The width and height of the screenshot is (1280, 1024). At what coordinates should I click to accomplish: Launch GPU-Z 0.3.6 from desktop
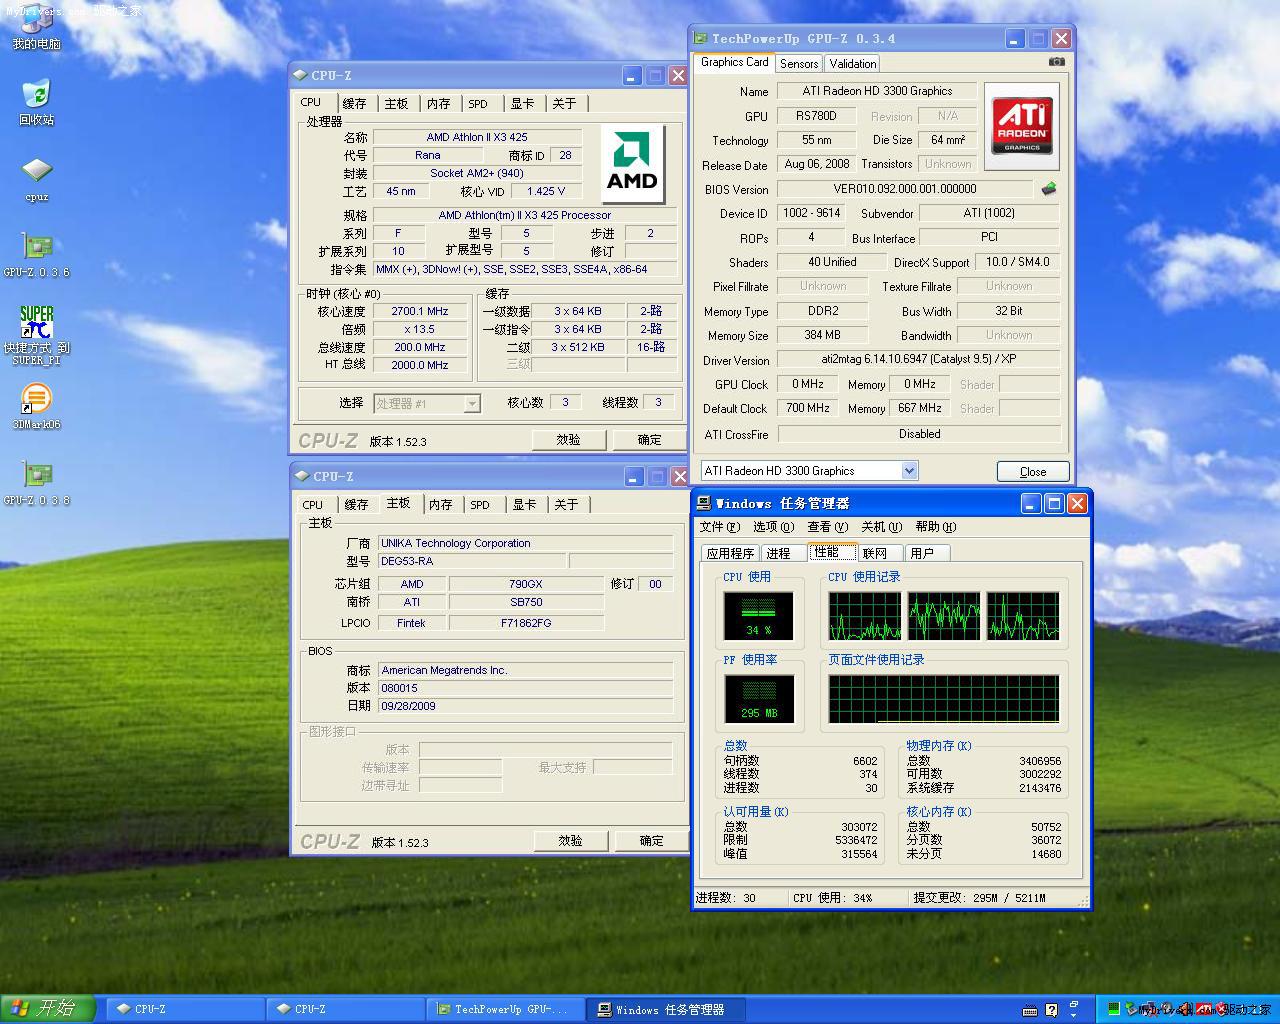(x=36, y=248)
